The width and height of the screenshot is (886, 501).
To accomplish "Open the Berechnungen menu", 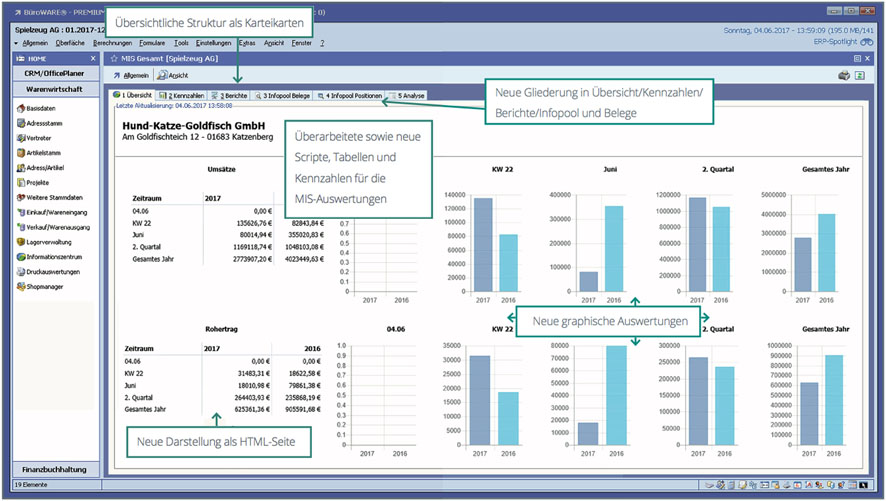I will tap(112, 43).
